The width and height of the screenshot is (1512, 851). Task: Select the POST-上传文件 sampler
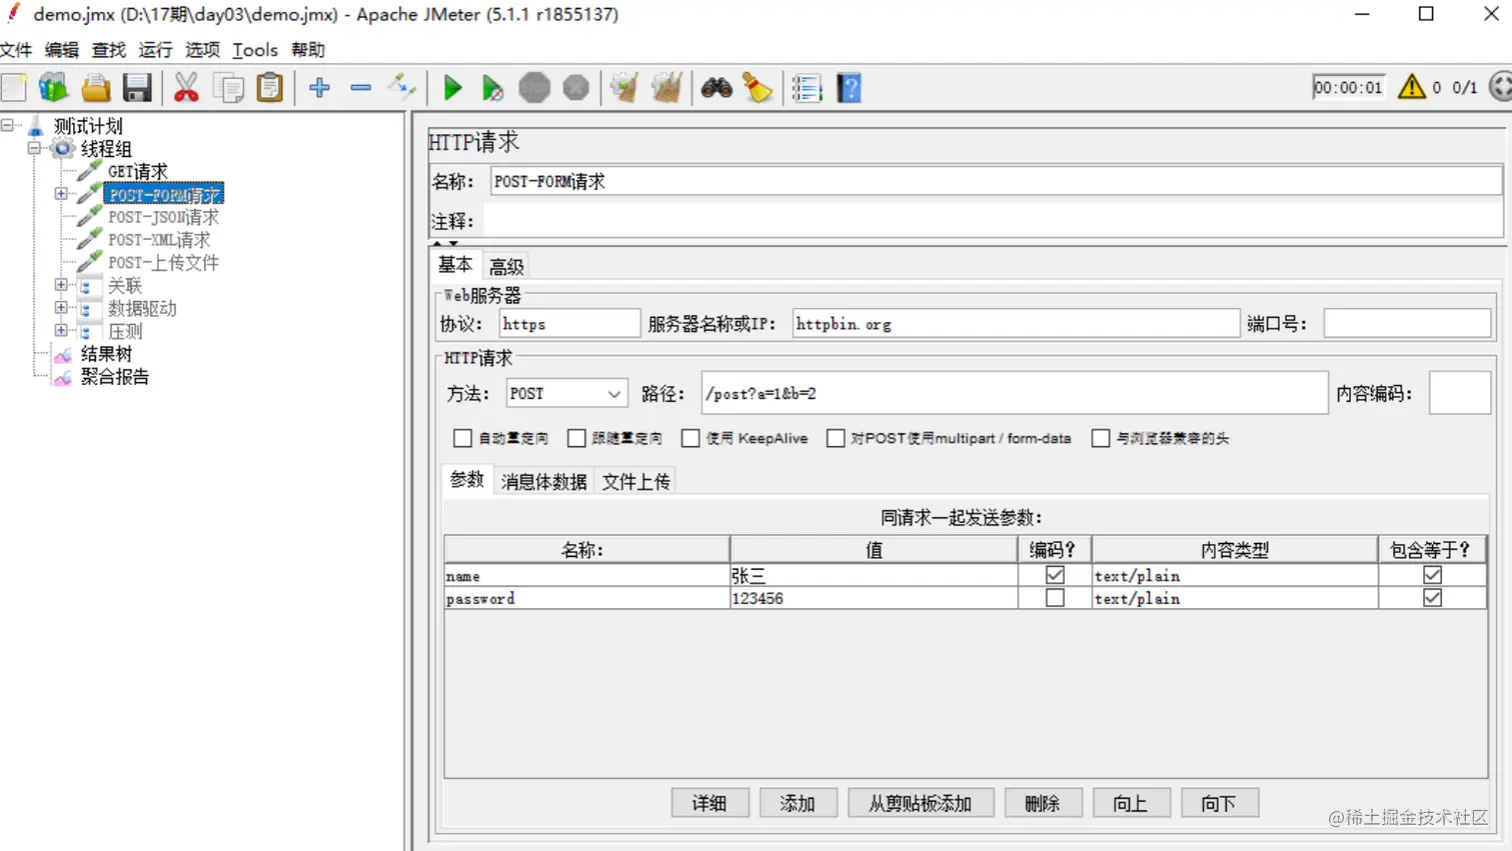[x=163, y=263]
